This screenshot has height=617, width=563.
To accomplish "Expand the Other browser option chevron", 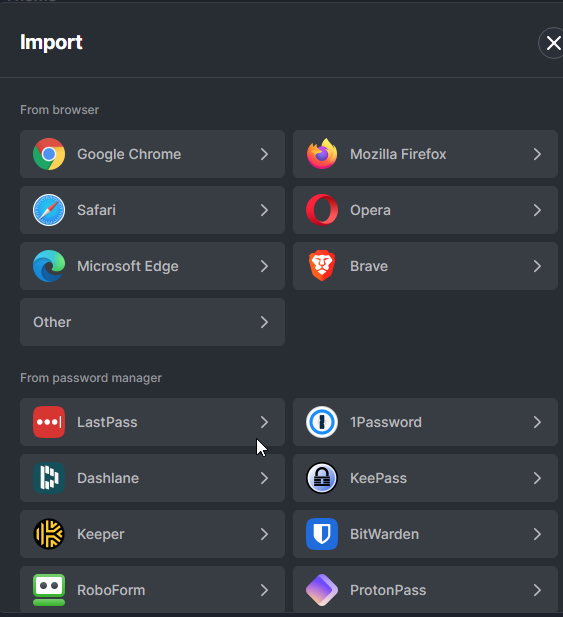I will (264, 322).
